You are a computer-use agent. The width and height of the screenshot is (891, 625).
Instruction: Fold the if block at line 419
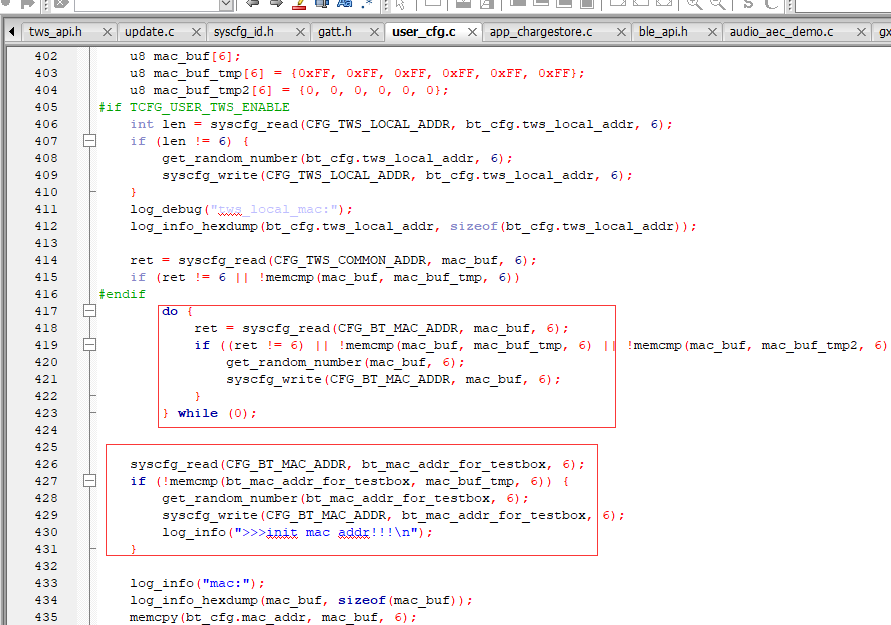click(89, 344)
